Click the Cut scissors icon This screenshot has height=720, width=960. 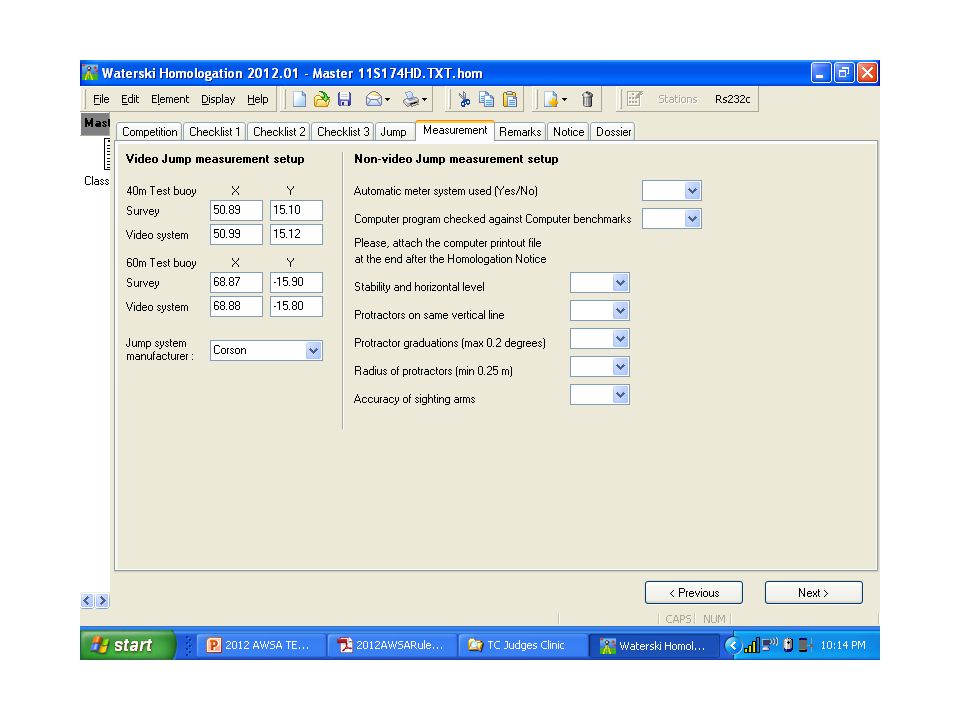click(x=464, y=99)
